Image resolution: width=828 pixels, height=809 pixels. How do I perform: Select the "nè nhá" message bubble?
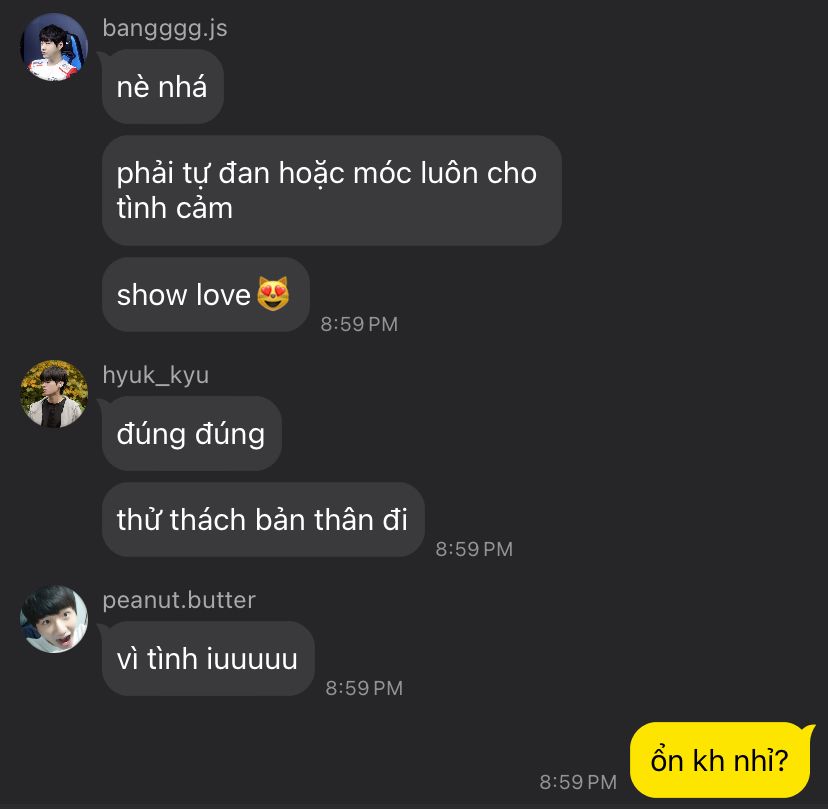[x=163, y=87]
